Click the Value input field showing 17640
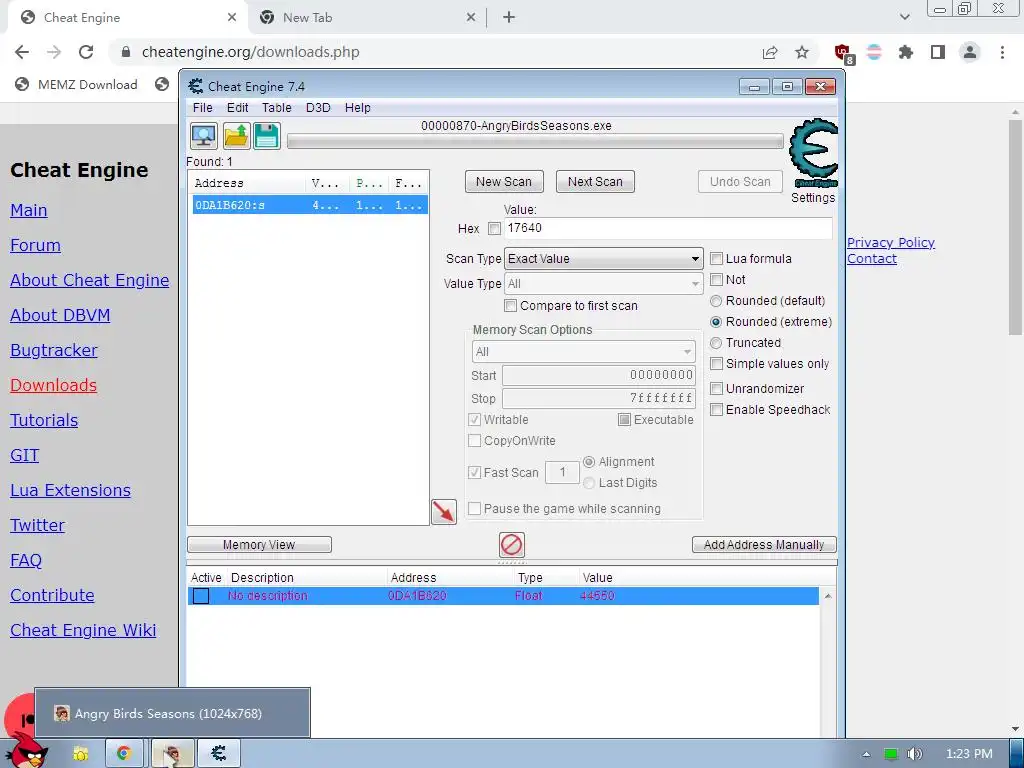The width and height of the screenshot is (1024, 768). pyautogui.click(x=668, y=228)
